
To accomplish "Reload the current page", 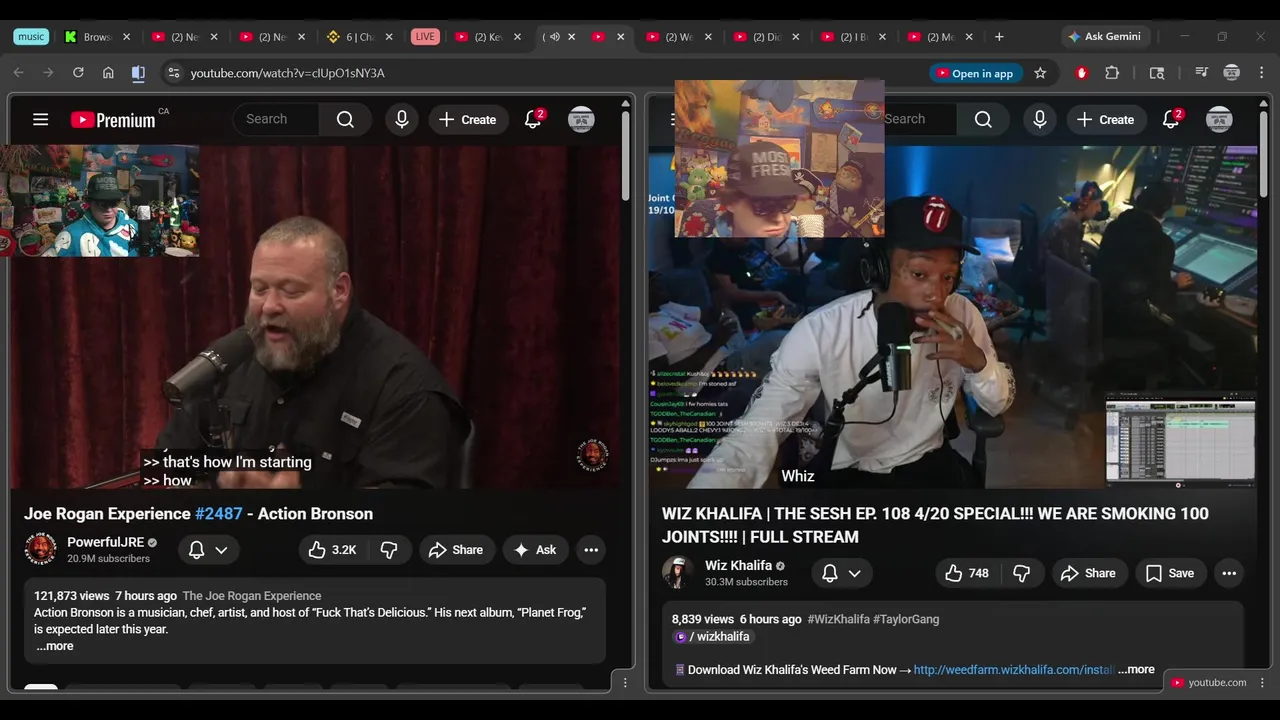I will coord(78,73).
